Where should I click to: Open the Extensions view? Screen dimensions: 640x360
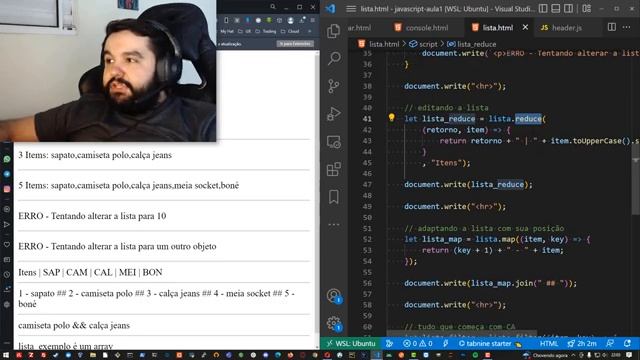333,169
